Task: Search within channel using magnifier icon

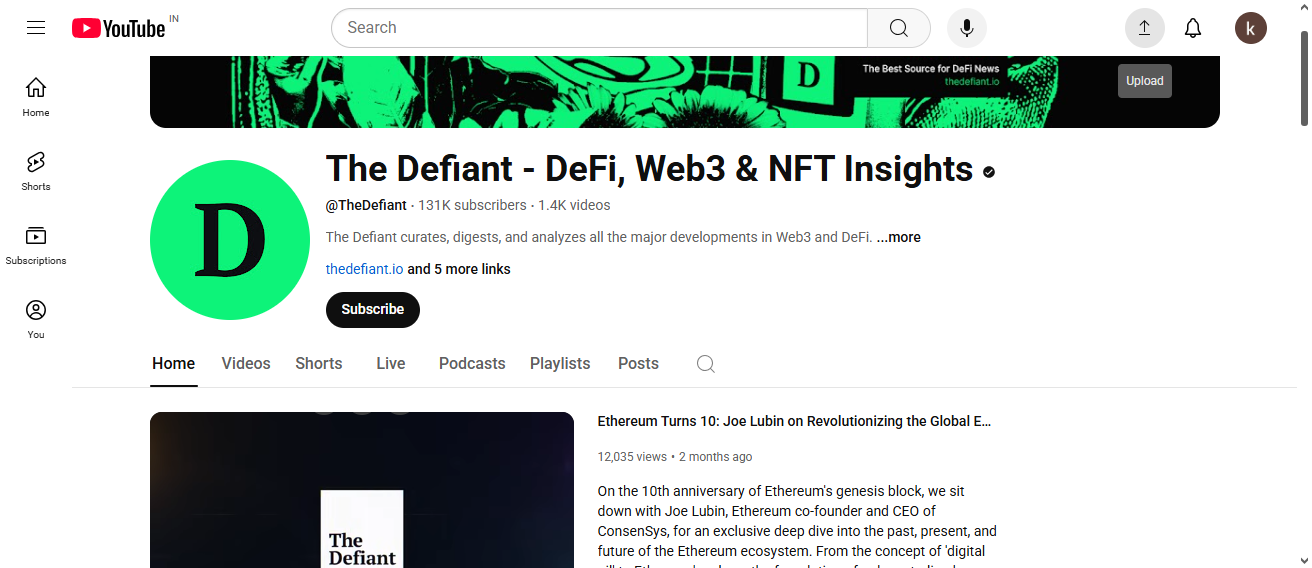Action: (706, 364)
